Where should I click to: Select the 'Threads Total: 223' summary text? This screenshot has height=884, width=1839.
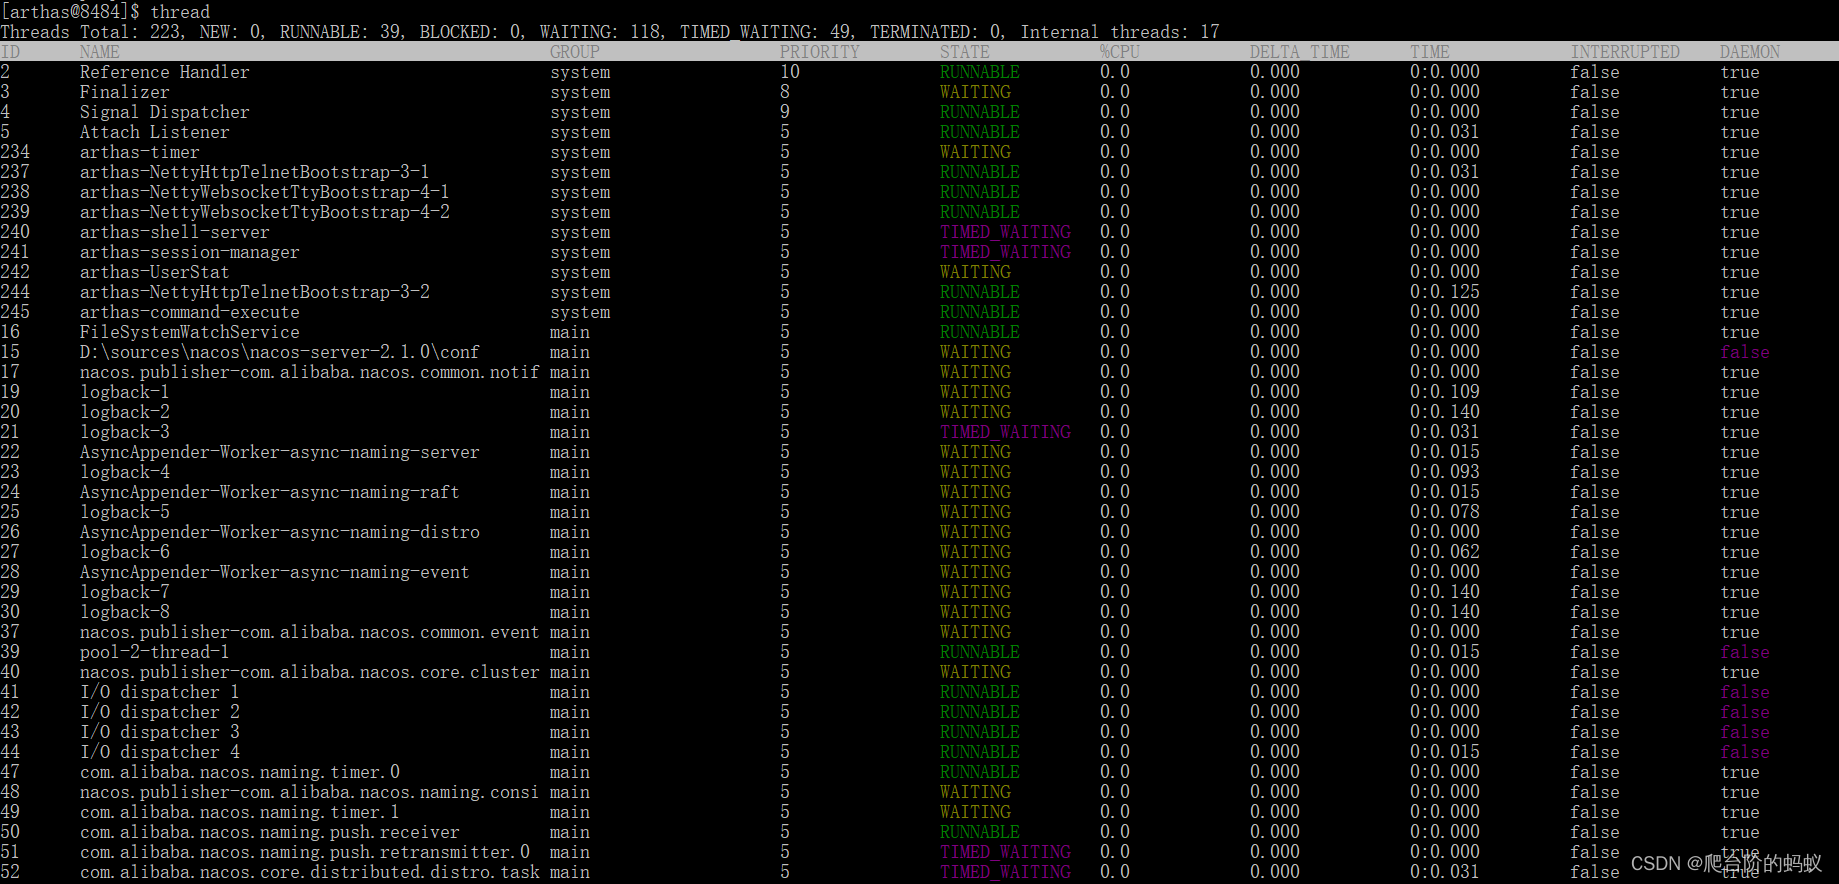[x=90, y=32]
